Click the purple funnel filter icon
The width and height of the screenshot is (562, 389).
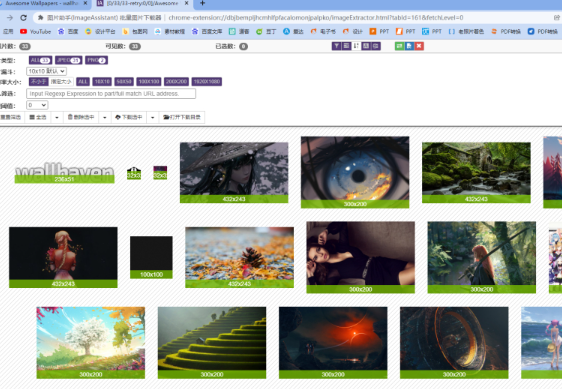tap(336, 46)
